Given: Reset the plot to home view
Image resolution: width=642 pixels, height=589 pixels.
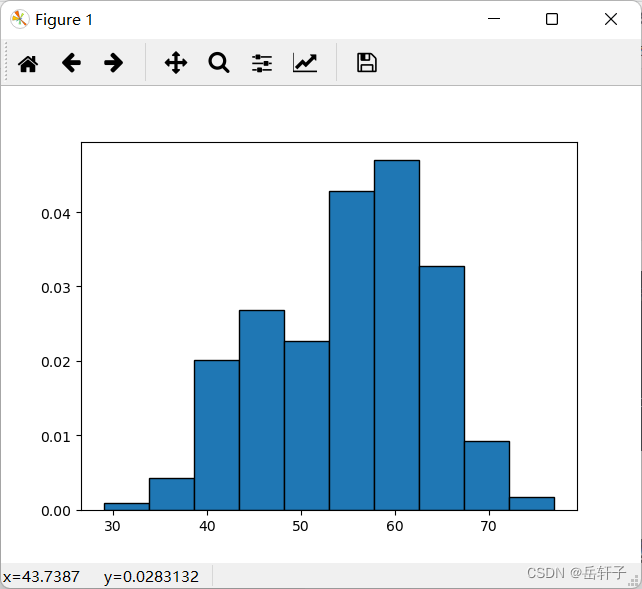Looking at the screenshot, I should 28,63.
